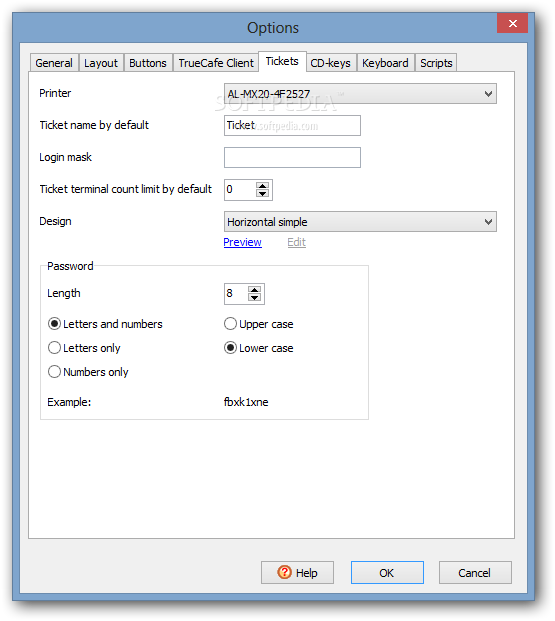Go to the TrueCafe Client tab

coord(216,63)
